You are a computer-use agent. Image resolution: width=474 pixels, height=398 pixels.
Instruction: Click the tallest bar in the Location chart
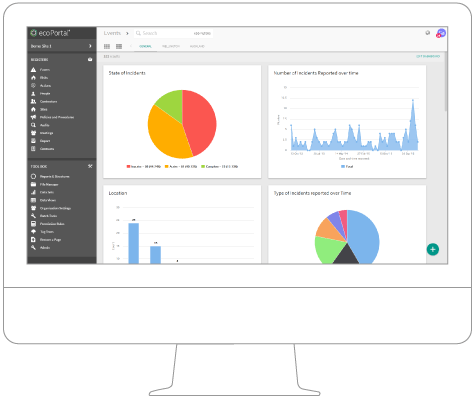pyautogui.click(x=134, y=243)
